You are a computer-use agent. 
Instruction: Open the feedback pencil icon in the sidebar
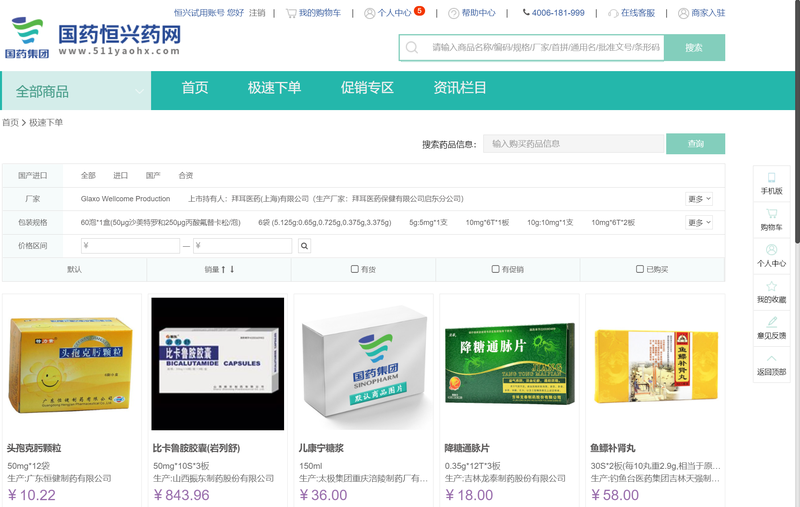(771, 322)
